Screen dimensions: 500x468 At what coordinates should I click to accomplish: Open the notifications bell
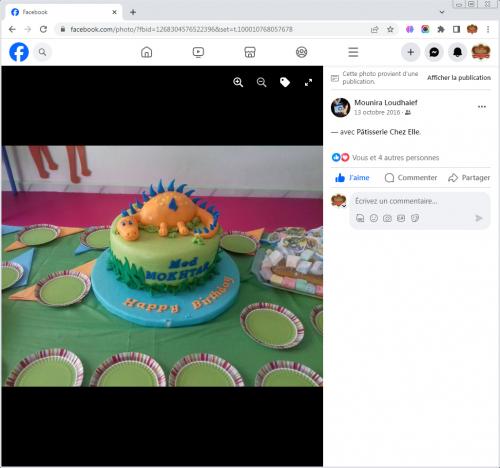[x=457, y=52]
